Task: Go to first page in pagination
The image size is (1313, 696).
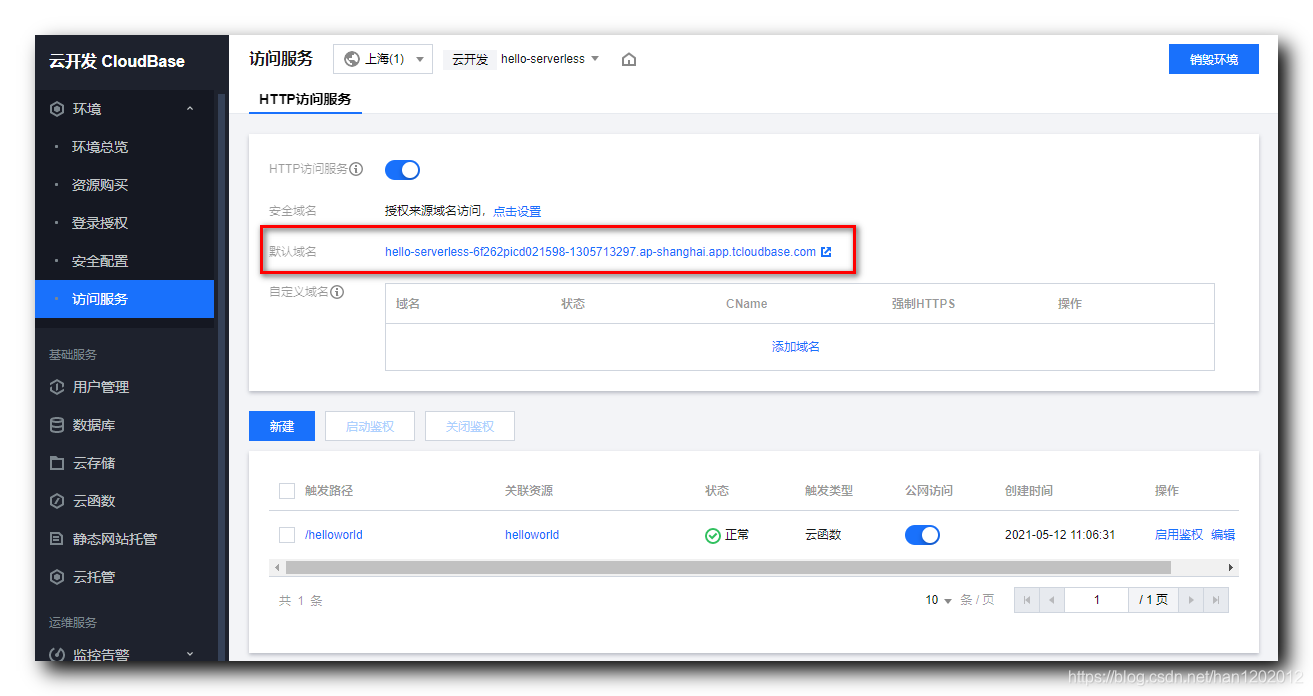Action: point(1027,600)
